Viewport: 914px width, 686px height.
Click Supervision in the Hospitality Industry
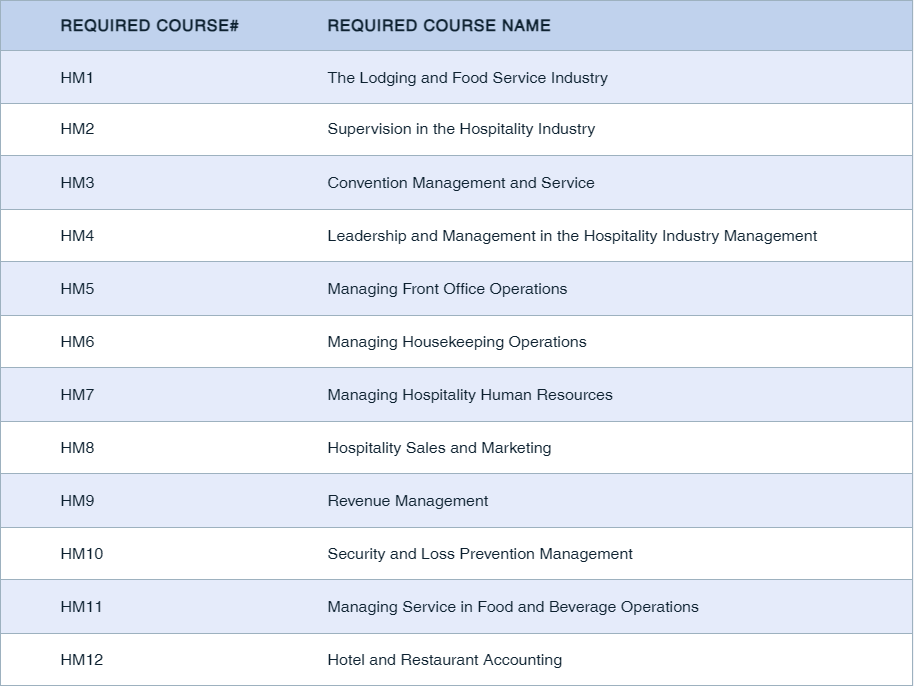tap(461, 129)
